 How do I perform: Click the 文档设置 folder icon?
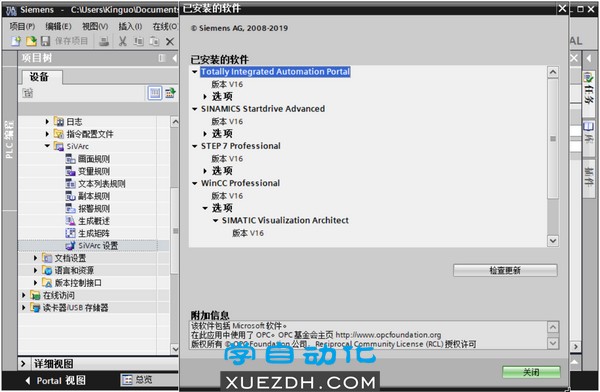47,258
